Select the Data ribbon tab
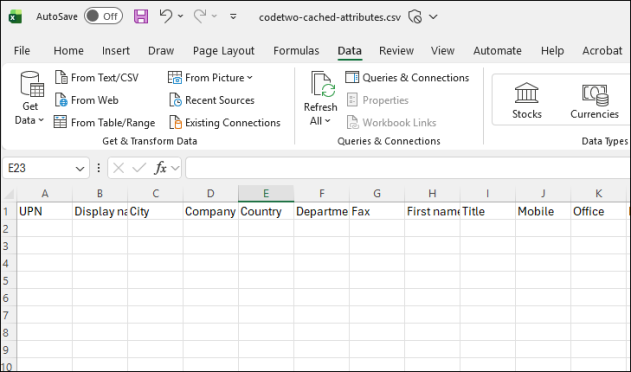631x372 pixels. [x=349, y=51]
